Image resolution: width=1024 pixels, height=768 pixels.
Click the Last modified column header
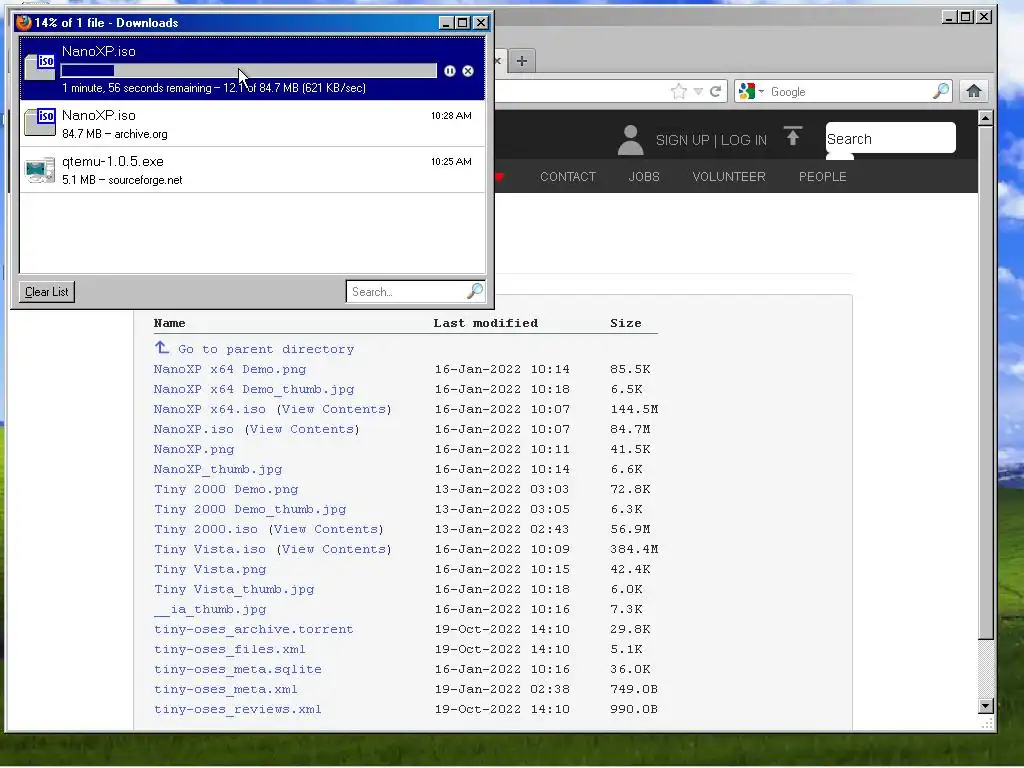click(485, 323)
